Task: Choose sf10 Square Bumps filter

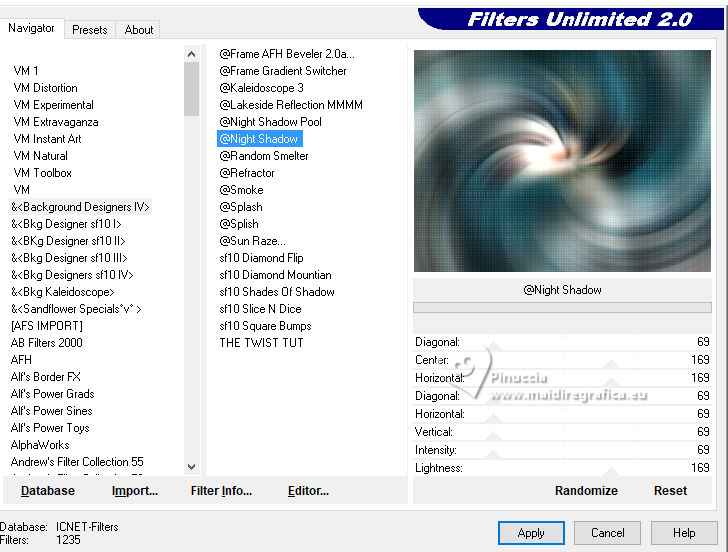Action: pyautogui.click(x=265, y=326)
